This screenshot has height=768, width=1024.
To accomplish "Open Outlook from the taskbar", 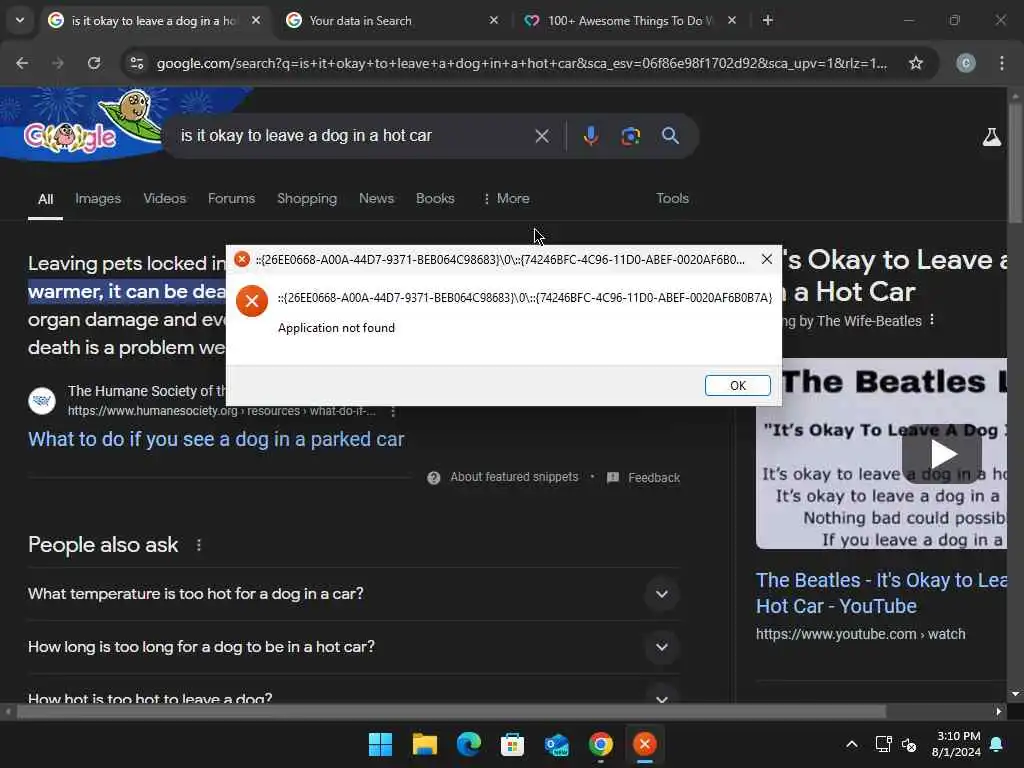I will coord(556,744).
